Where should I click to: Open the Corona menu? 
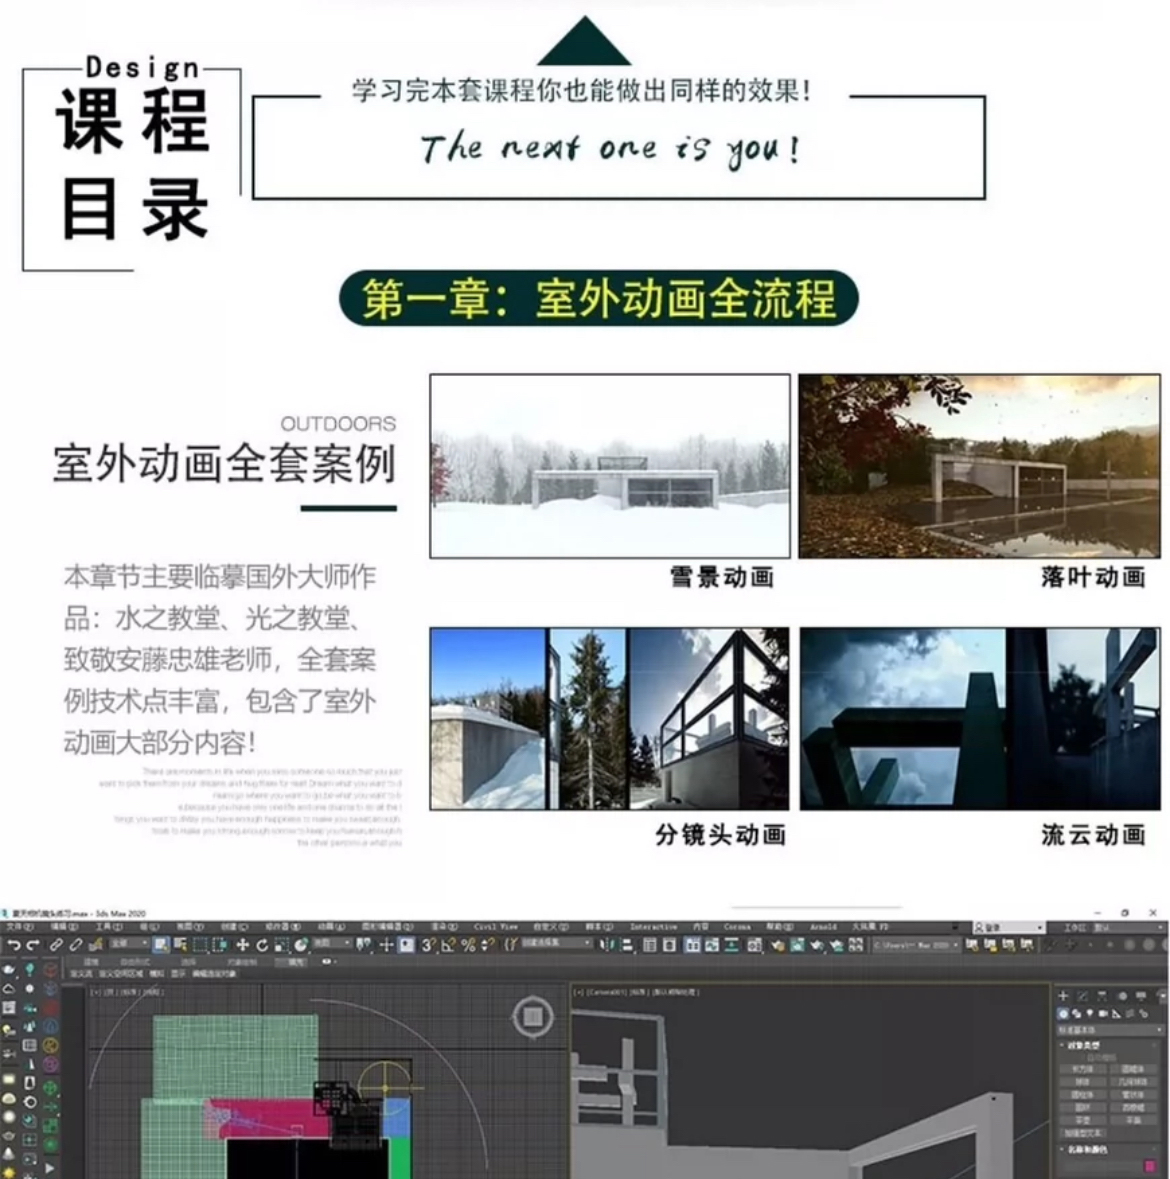point(737,926)
